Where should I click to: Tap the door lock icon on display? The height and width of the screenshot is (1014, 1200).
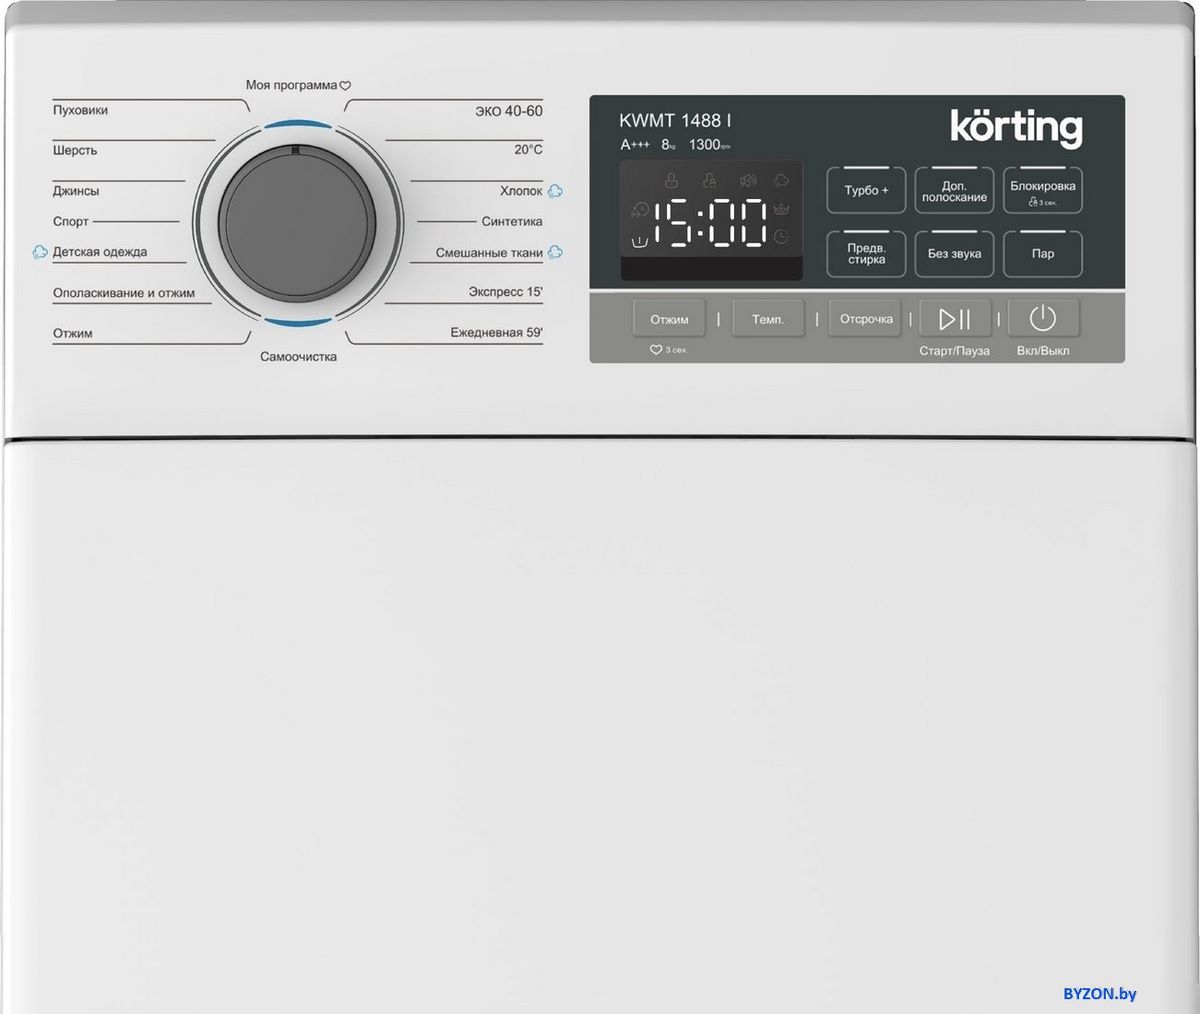coord(672,181)
